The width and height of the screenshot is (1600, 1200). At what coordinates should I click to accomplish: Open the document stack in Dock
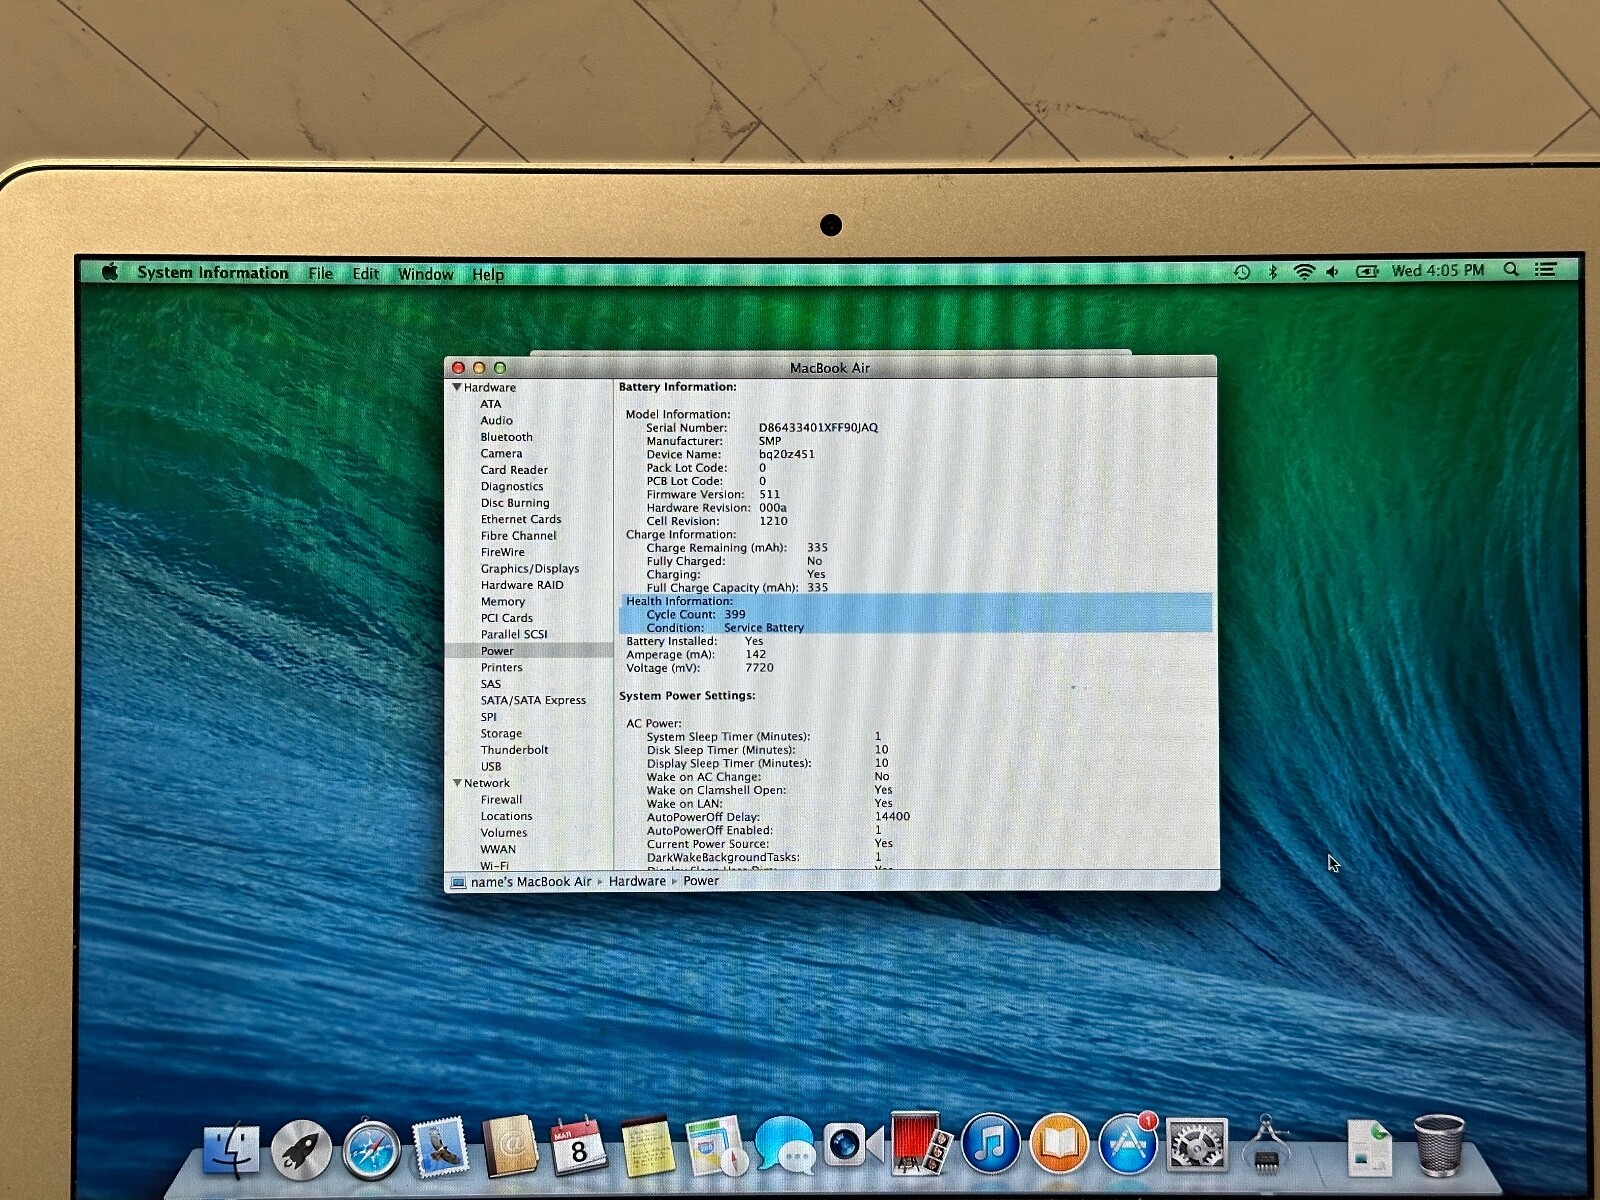[x=1368, y=1148]
